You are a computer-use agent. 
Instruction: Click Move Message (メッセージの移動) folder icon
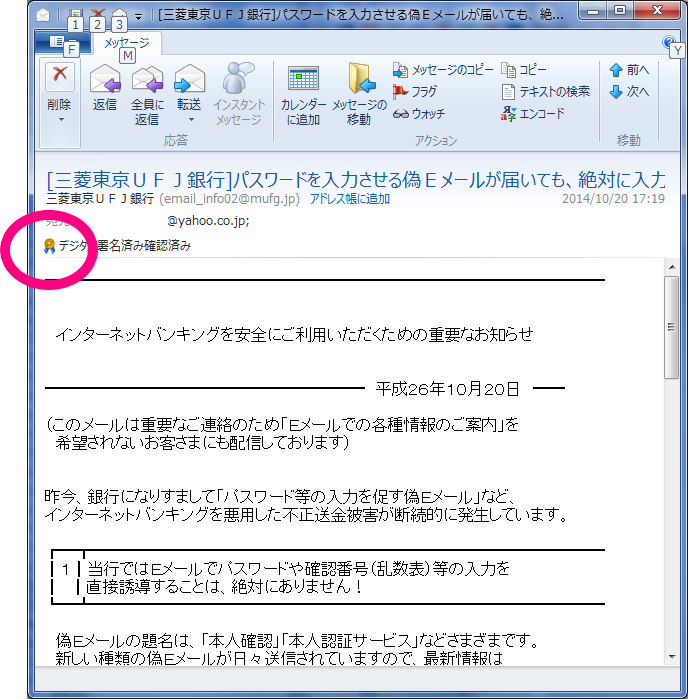pyautogui.click(x=360, y=78)
